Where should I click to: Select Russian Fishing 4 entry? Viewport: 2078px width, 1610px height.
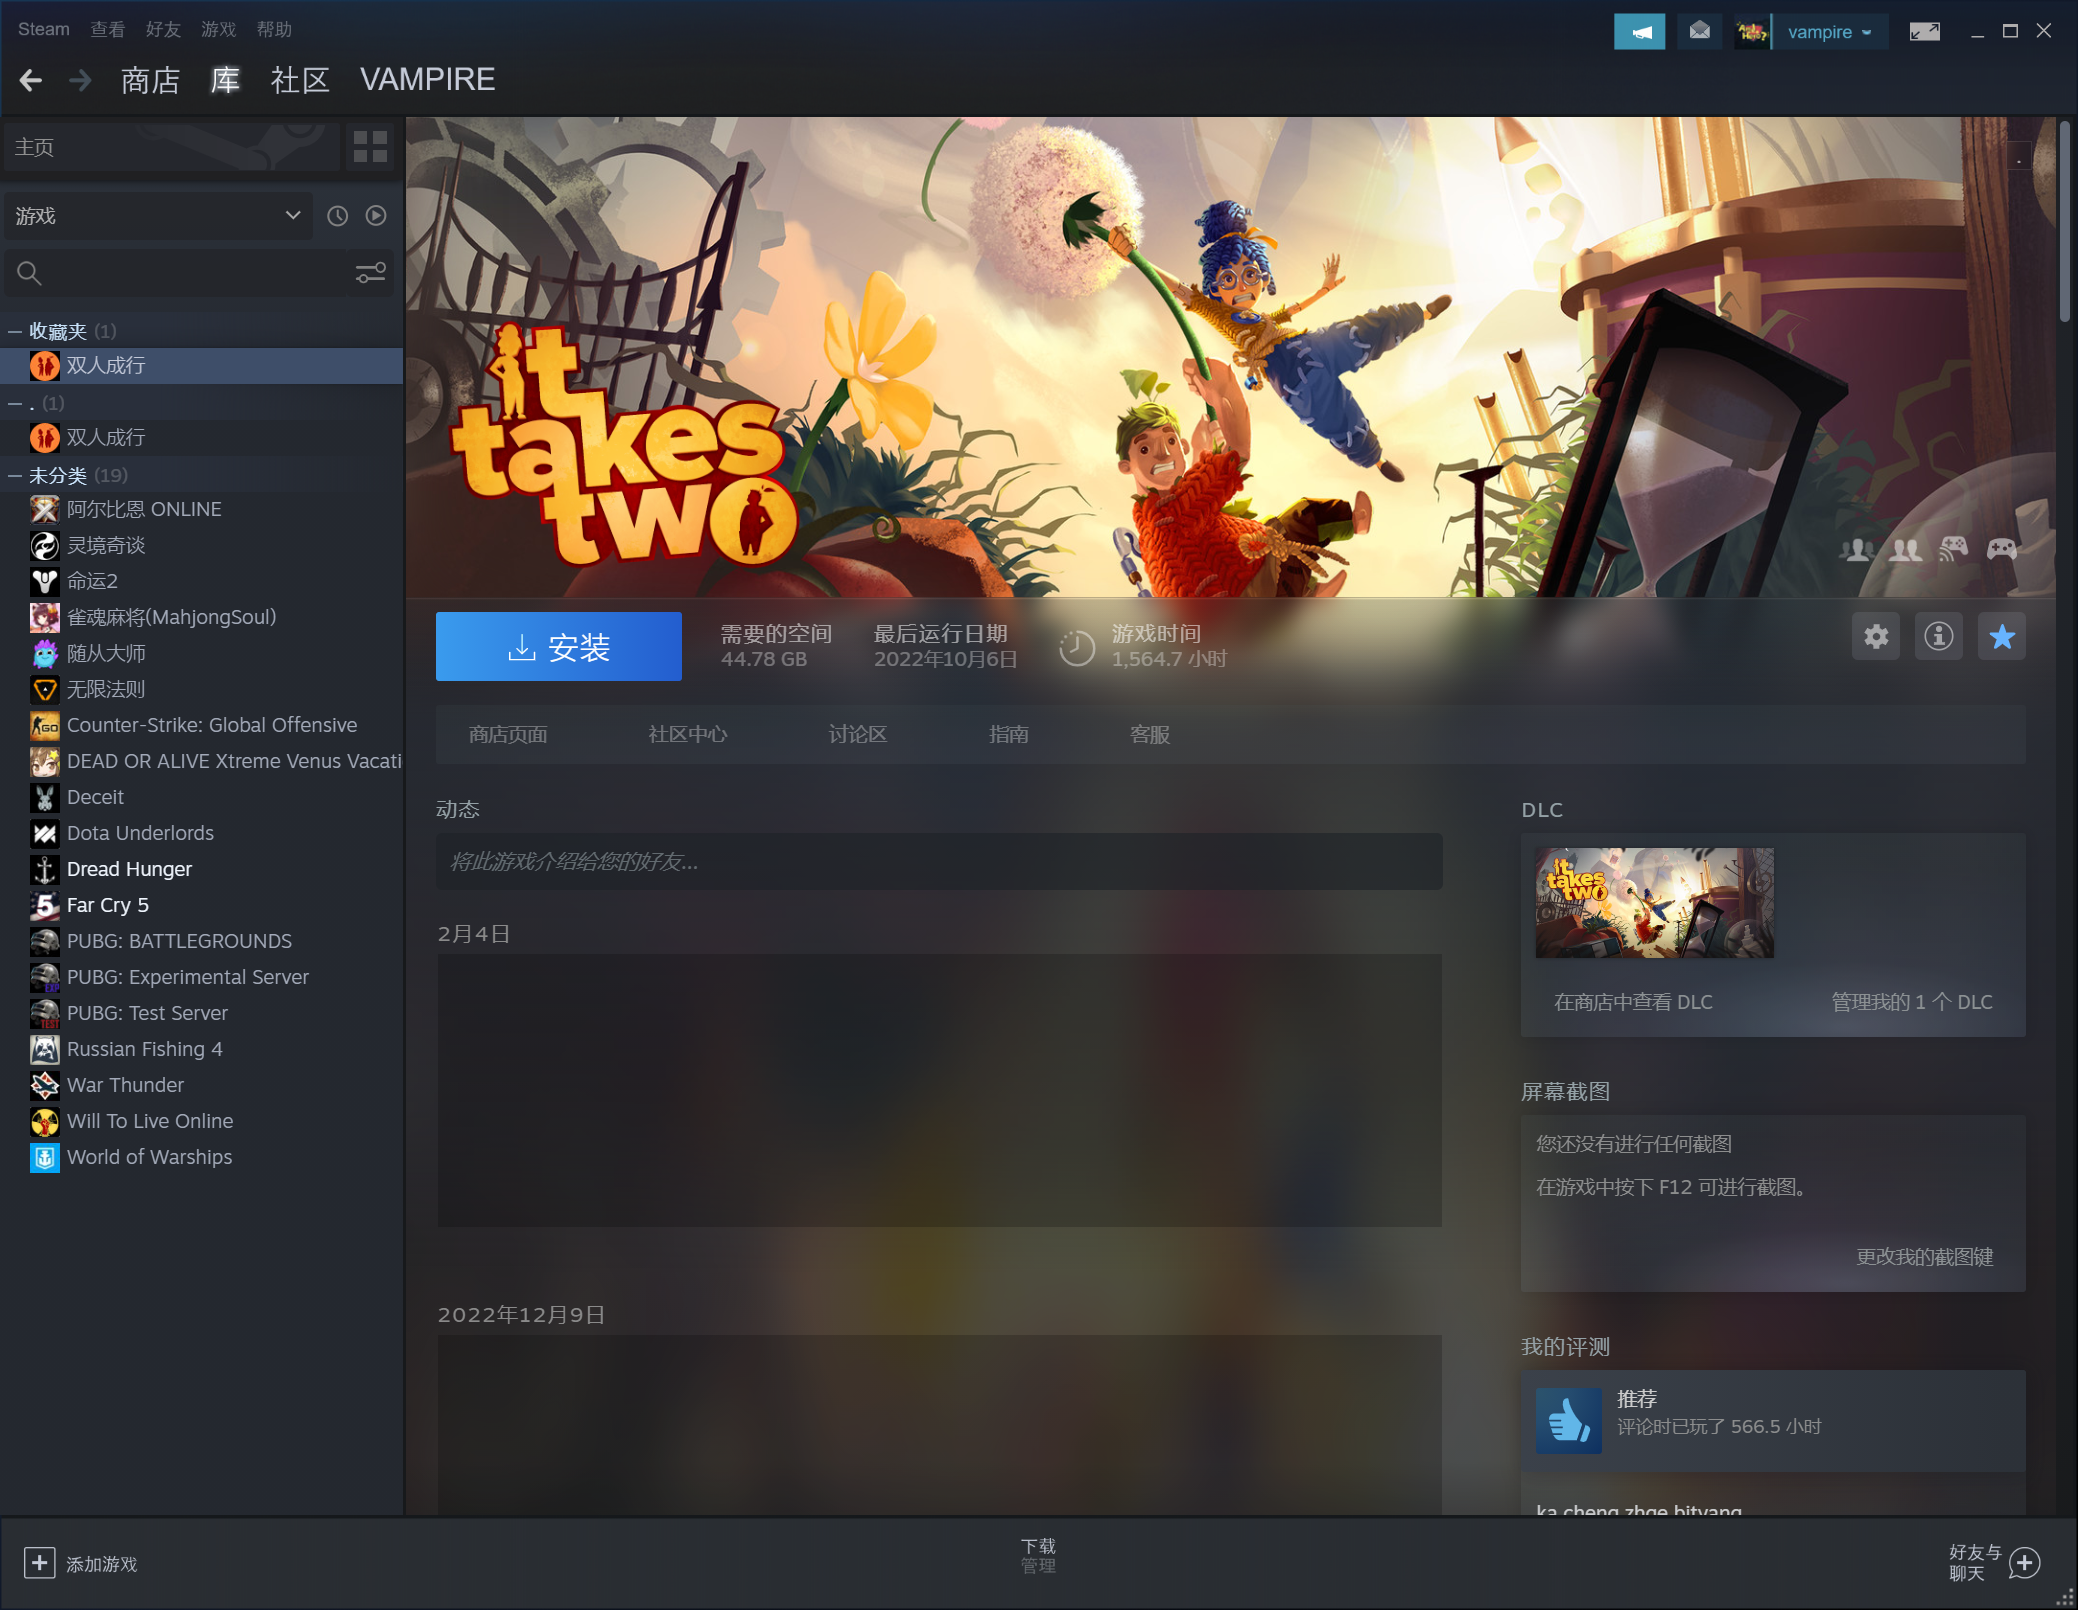144,1049
